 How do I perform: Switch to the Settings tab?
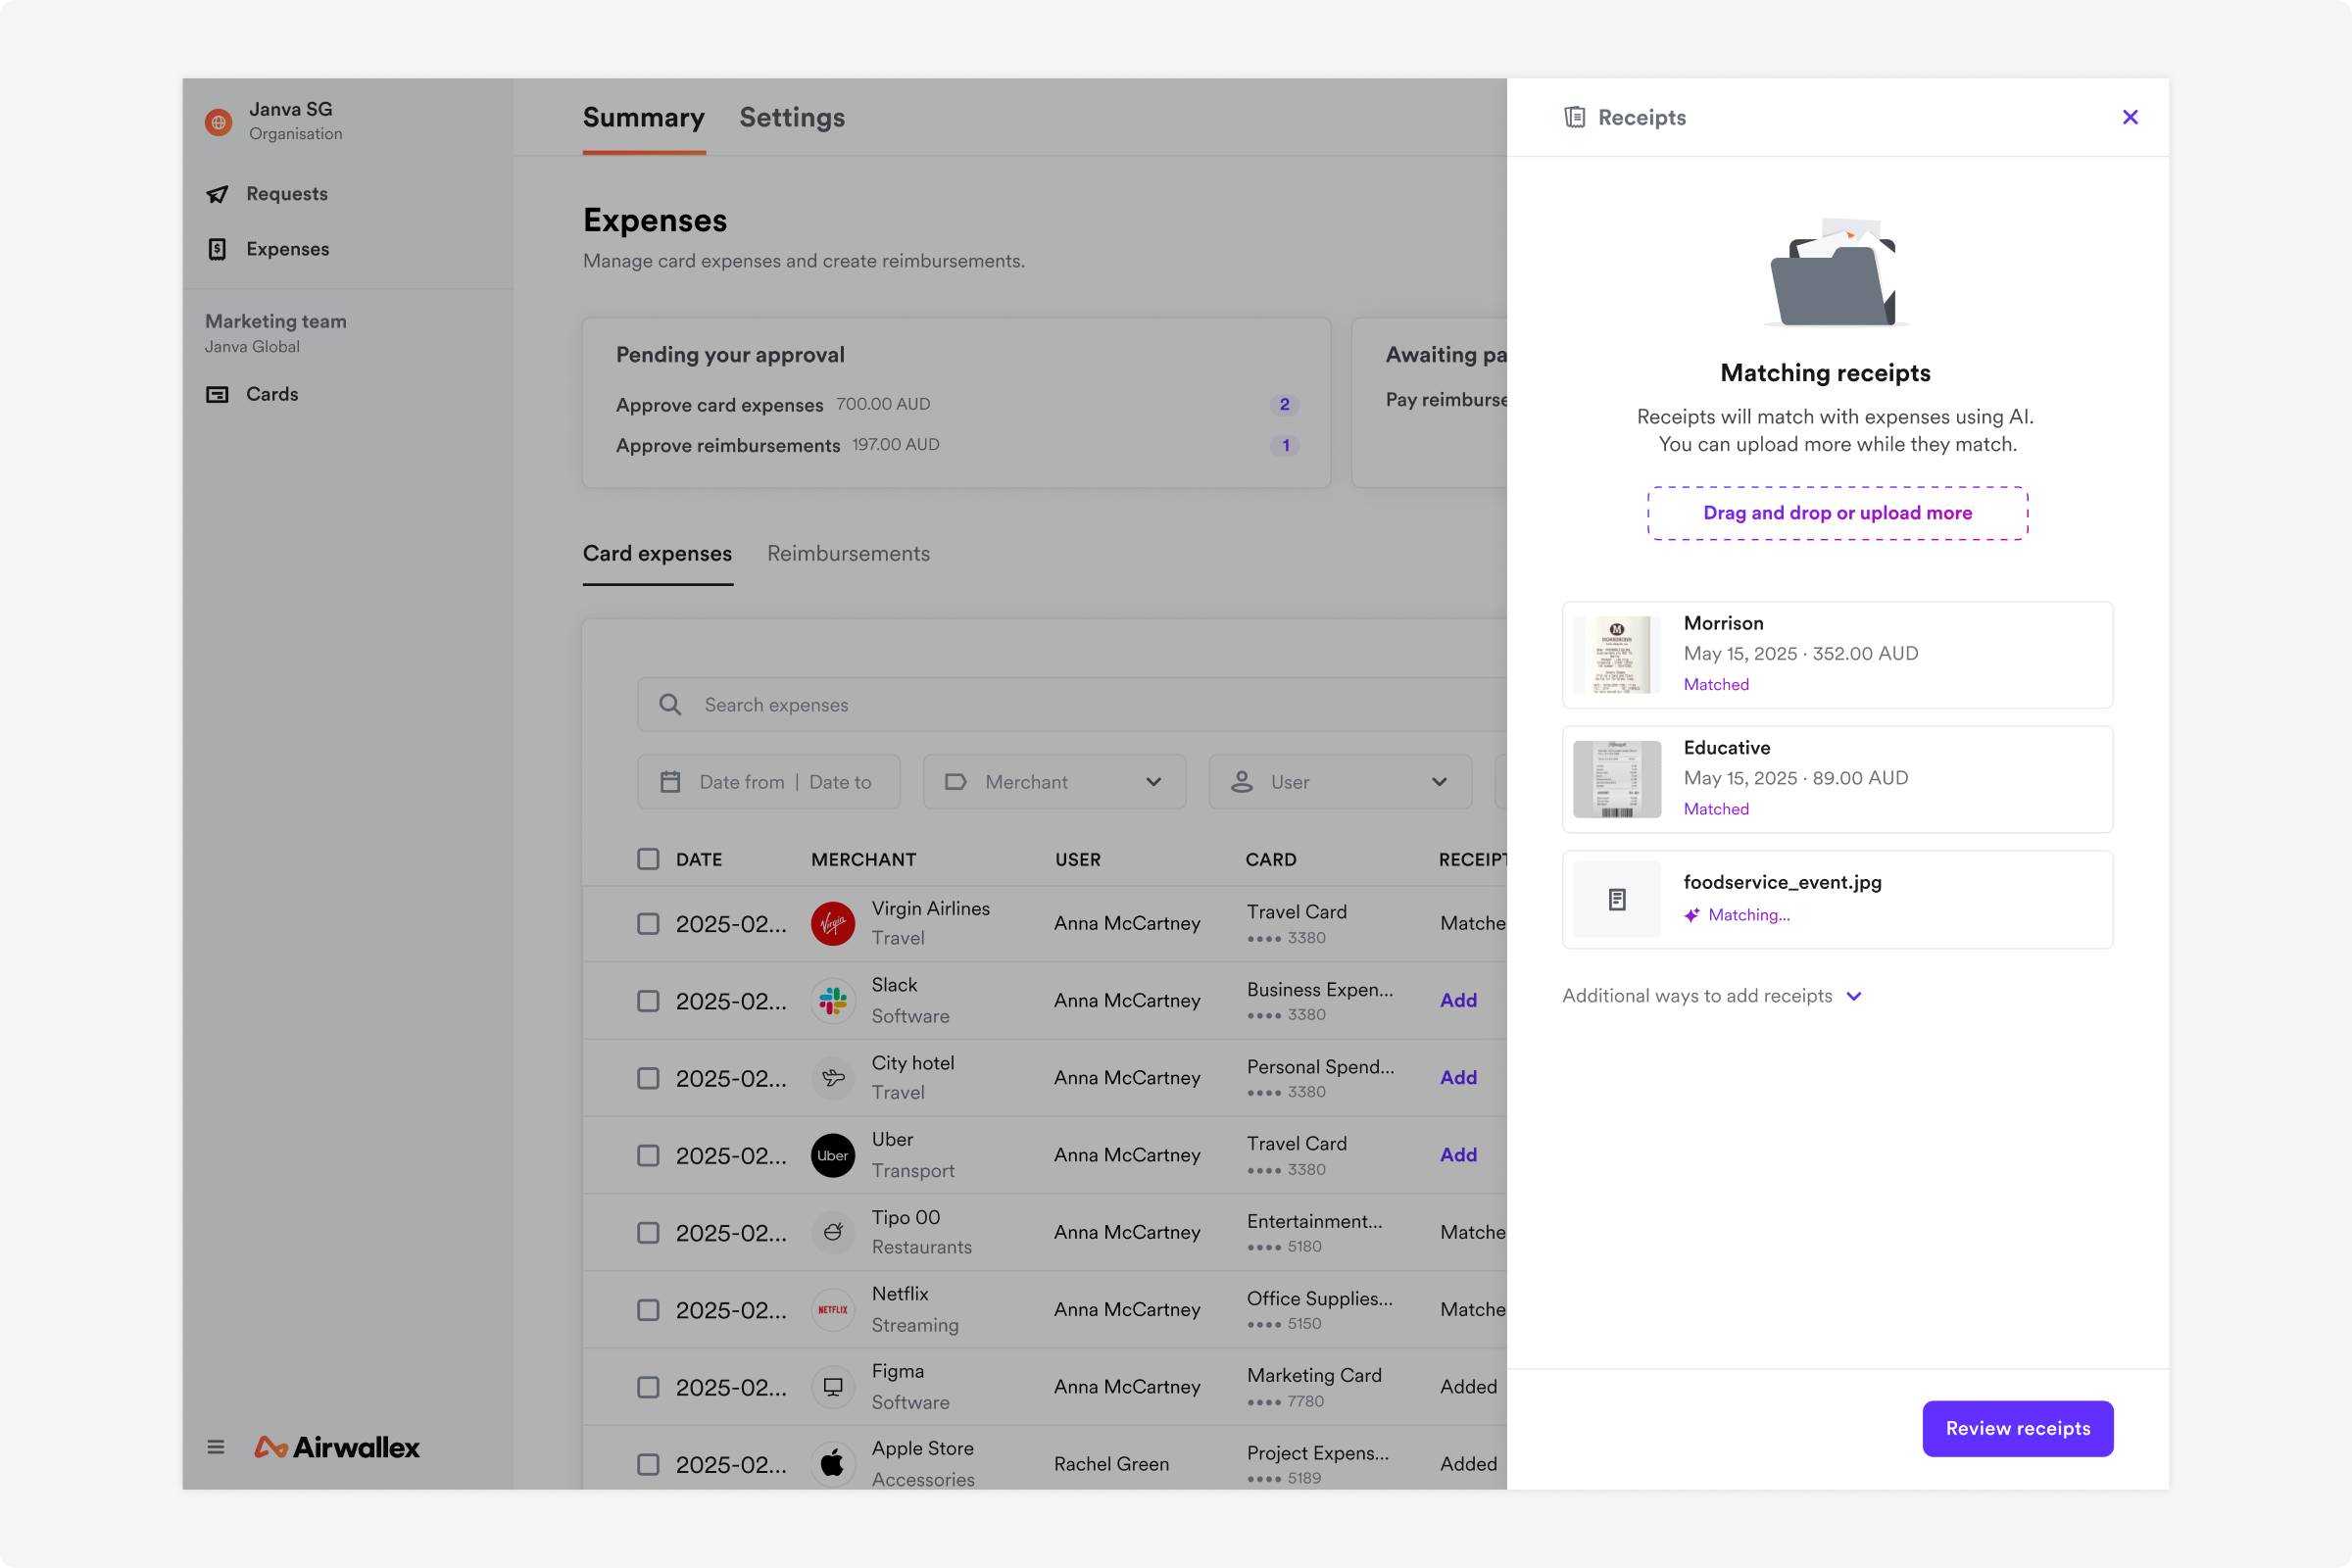pos(792,118)
